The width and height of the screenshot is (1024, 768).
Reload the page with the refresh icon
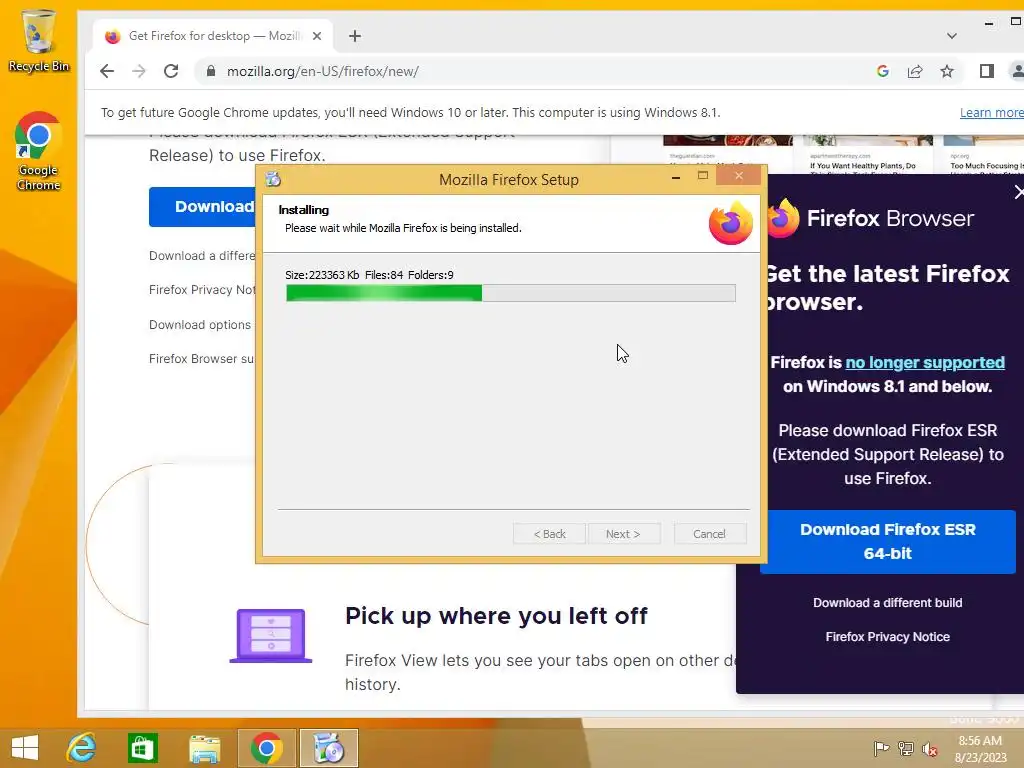point(171,71)
